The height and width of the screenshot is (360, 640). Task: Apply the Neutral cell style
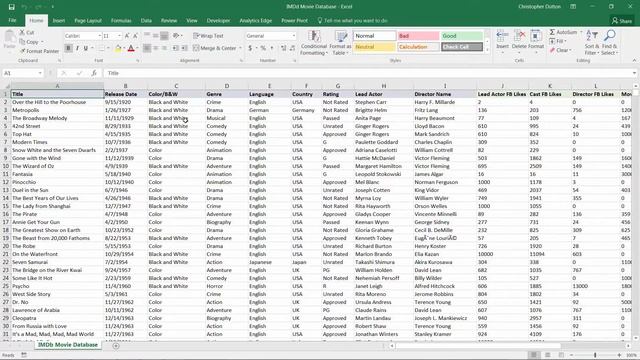[x=374, y=47]
